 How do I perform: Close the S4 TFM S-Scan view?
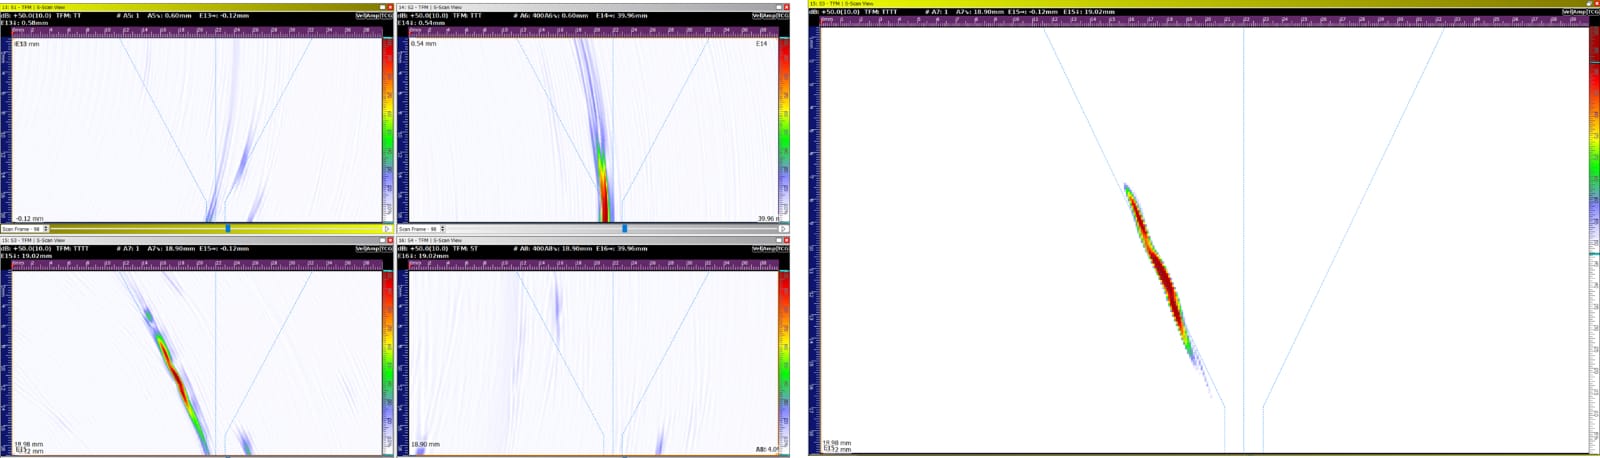pos(787,240)
